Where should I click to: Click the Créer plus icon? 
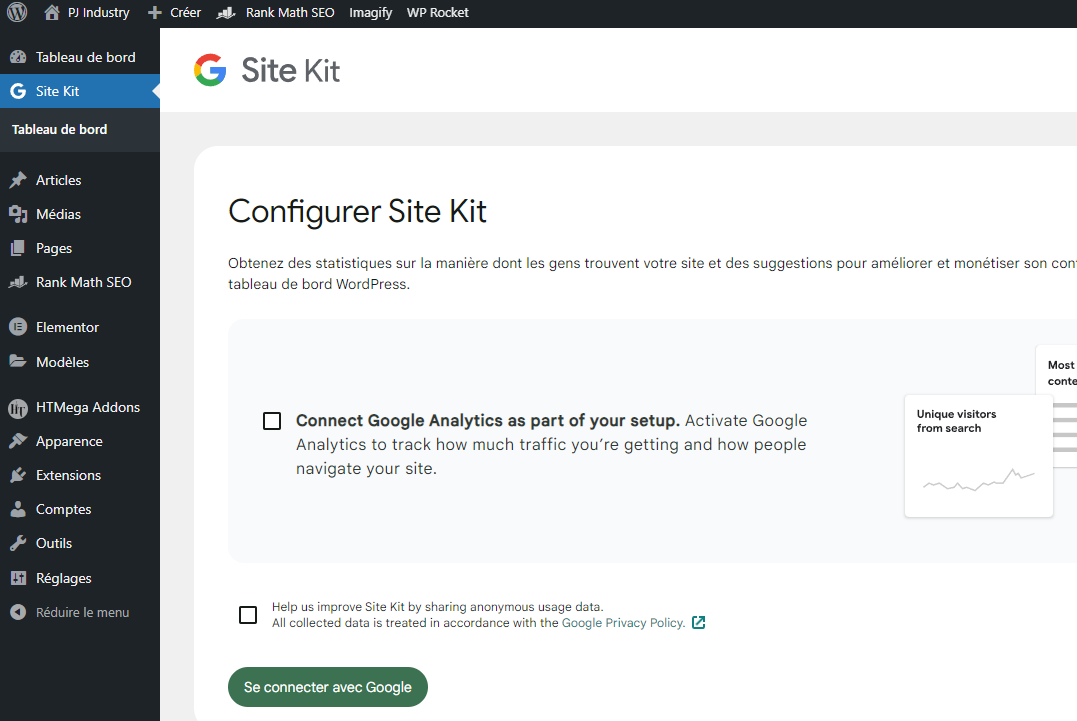point(154,13)
